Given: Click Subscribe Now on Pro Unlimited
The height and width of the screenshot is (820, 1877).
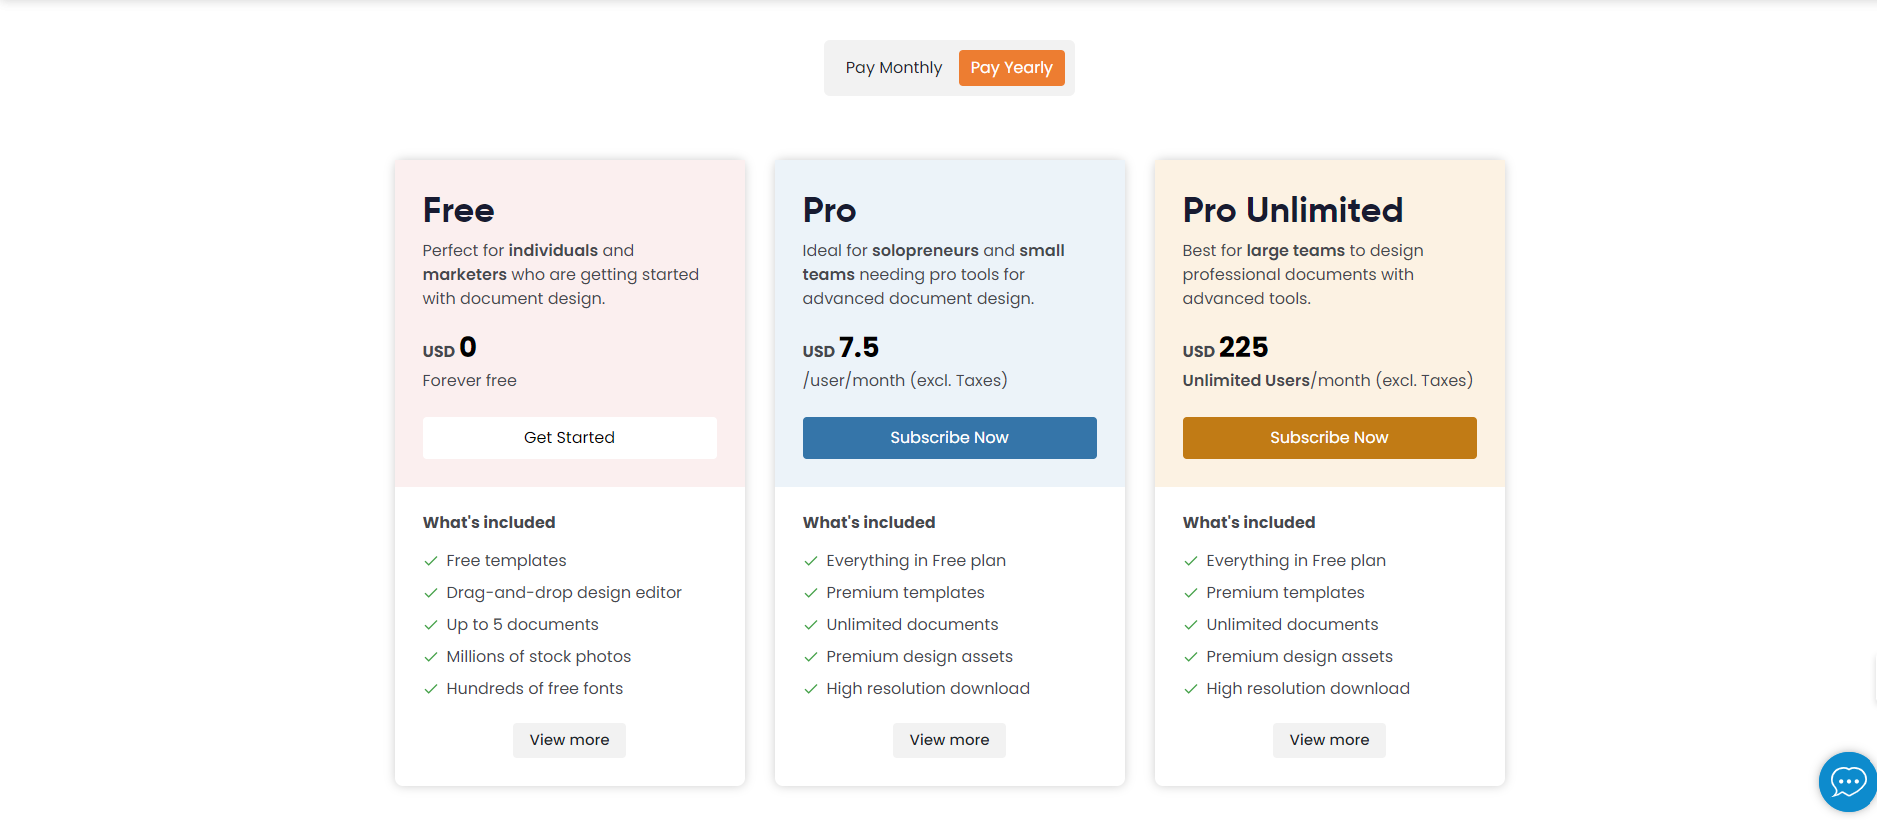Looking at the screenshot, I should pyautogui.click(x=1329, y=437).
